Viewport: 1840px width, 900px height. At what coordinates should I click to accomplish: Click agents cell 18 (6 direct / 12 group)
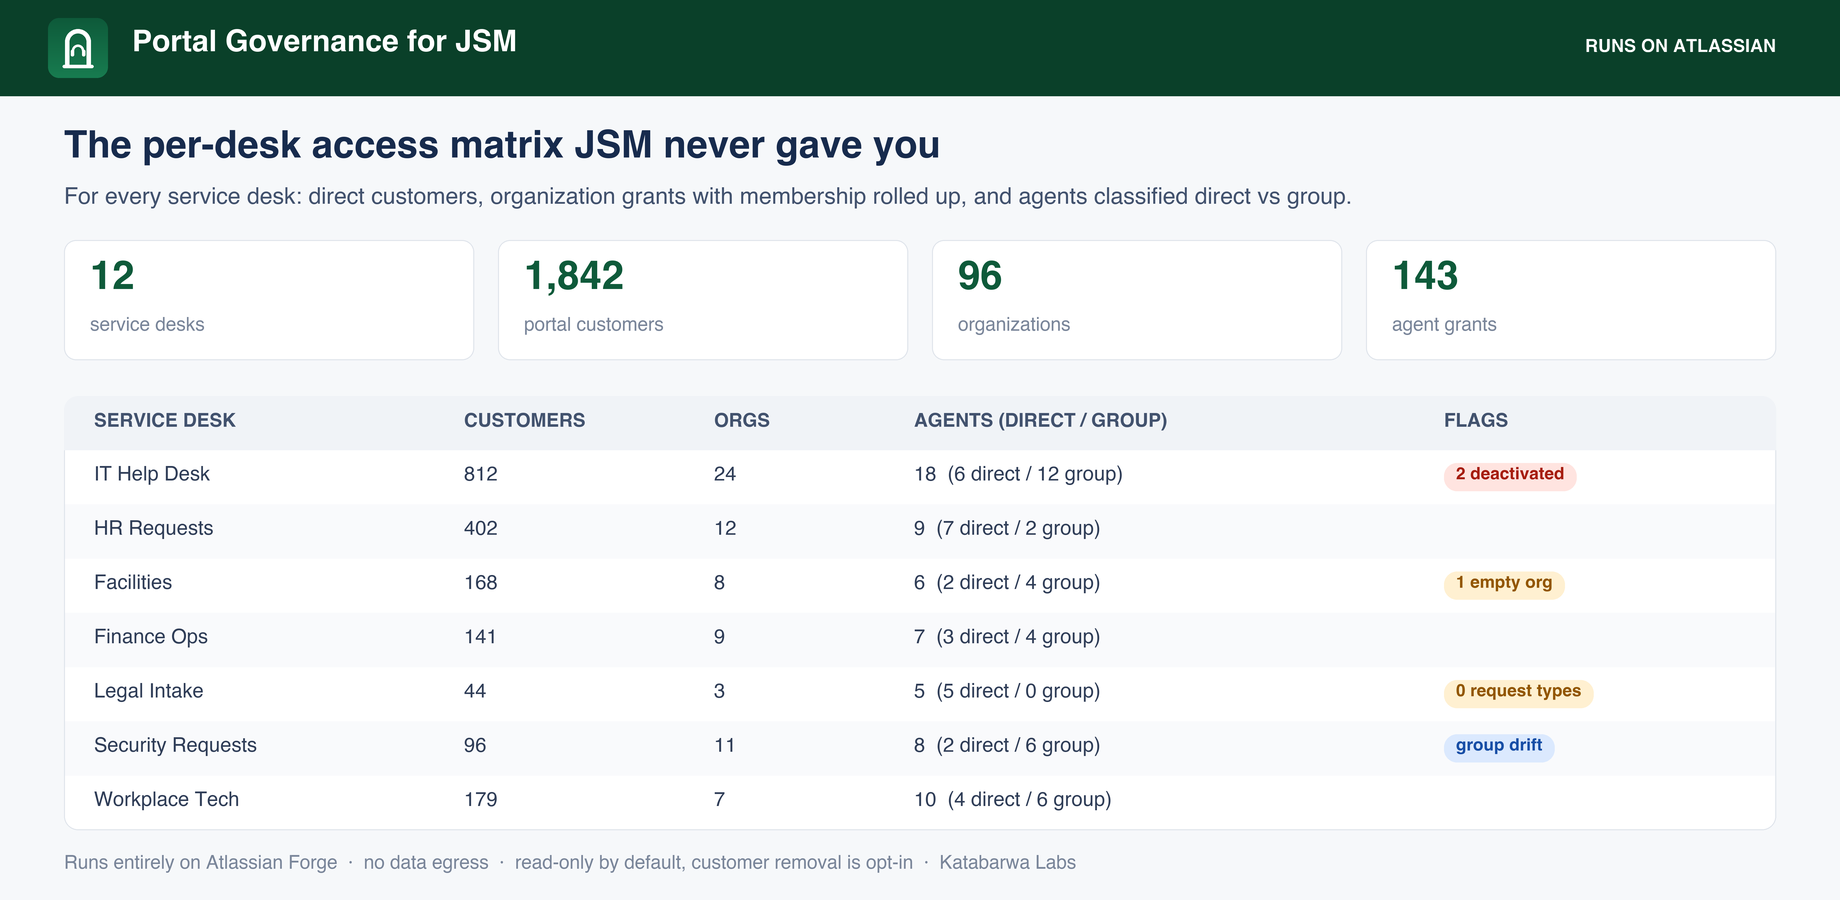tap(1018, 474)
